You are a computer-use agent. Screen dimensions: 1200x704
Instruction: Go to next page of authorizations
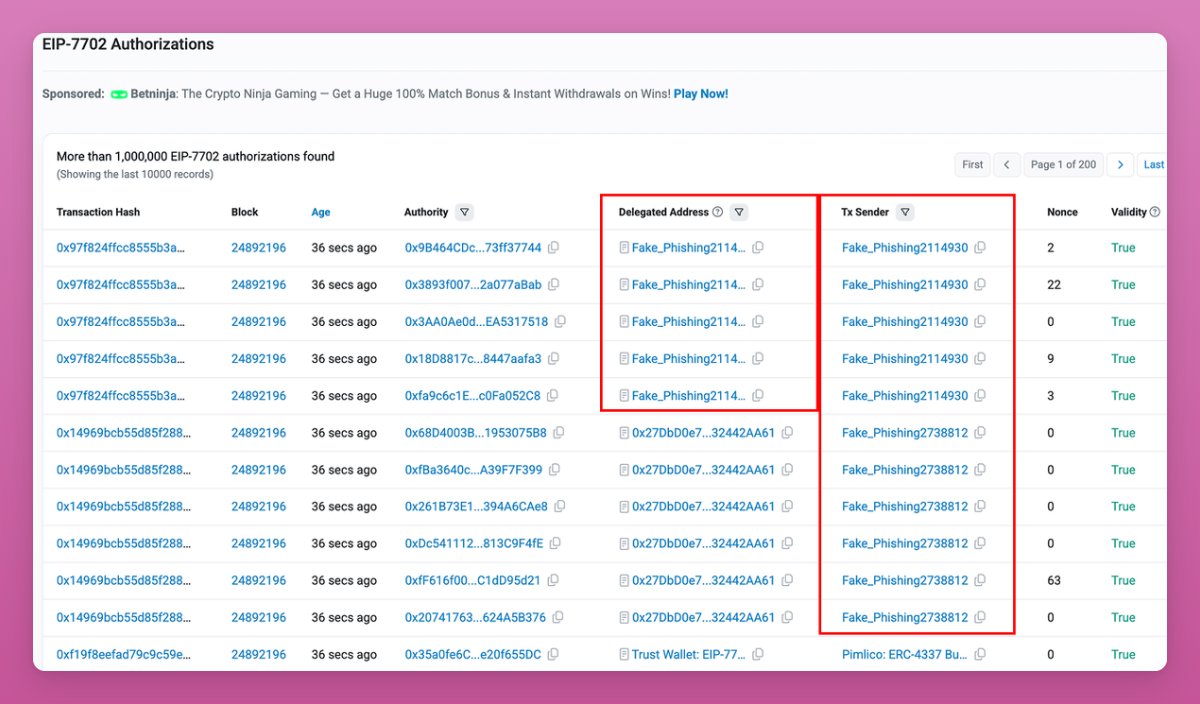(1120, 165)
